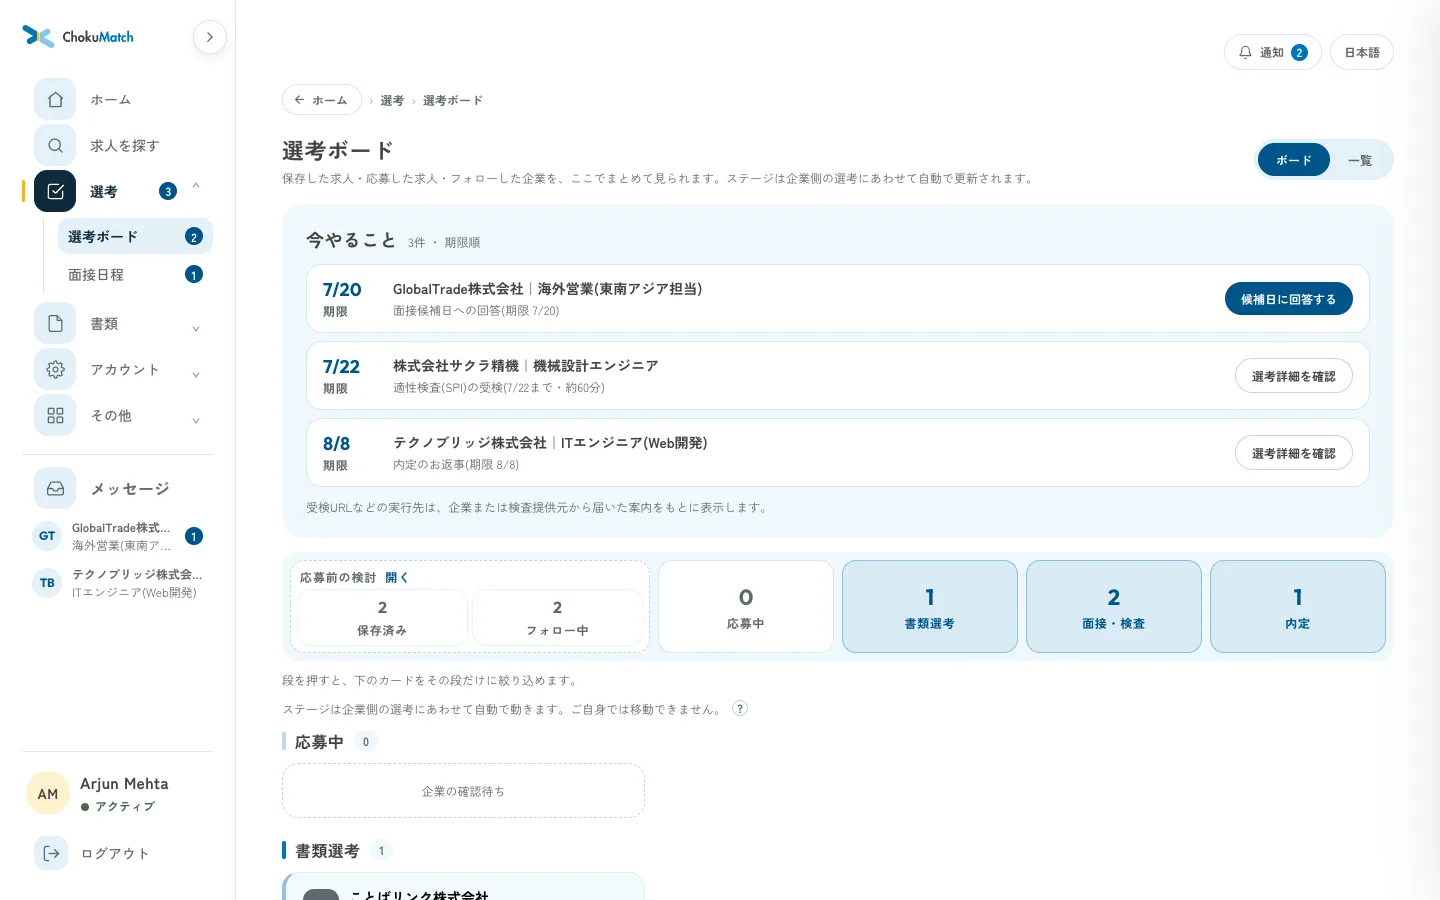
Task: Click the AM user avatar
Action: coord(48,794)
